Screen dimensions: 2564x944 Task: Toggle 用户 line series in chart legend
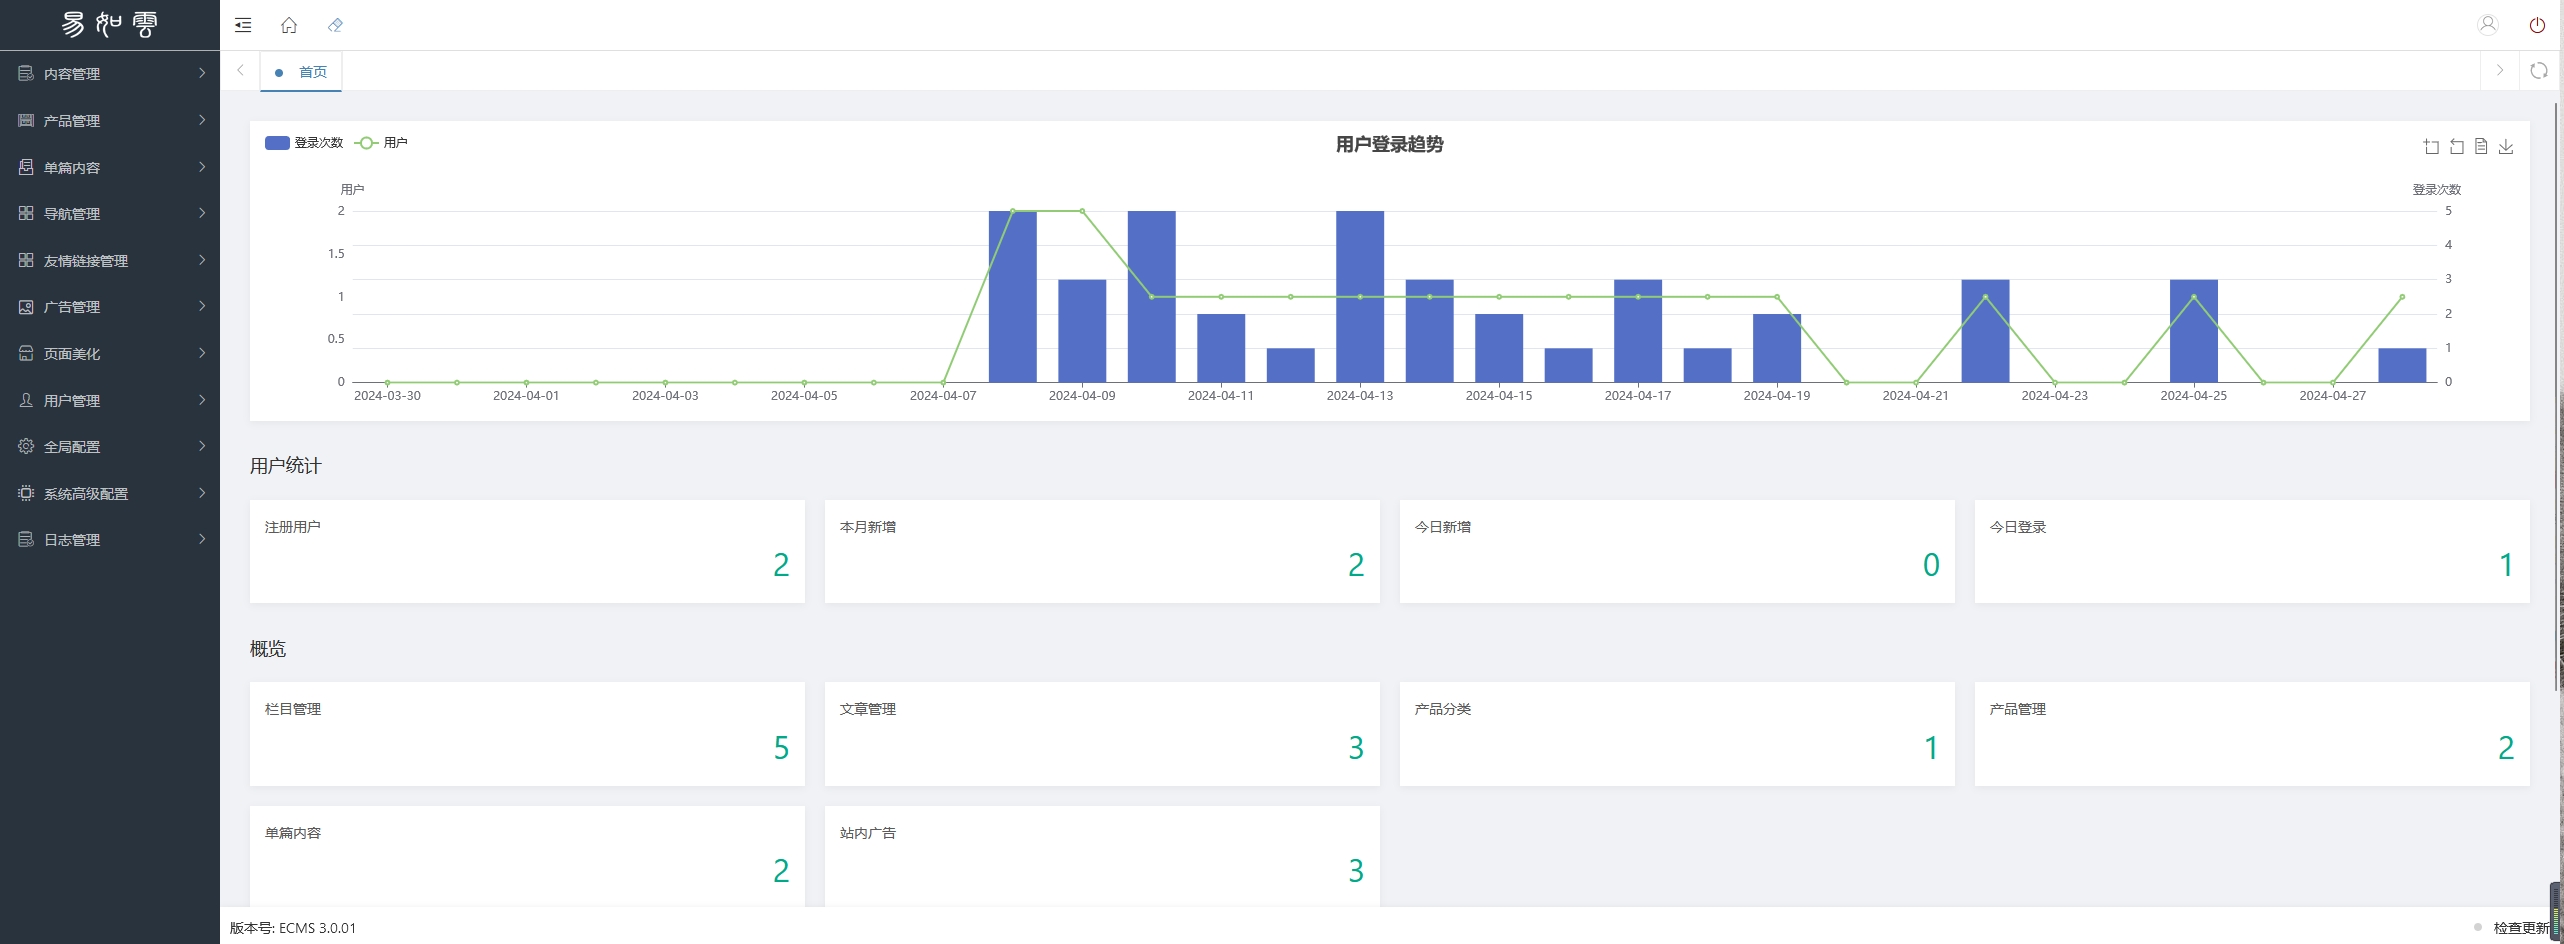pyautogui.click(x=381, y=143)
